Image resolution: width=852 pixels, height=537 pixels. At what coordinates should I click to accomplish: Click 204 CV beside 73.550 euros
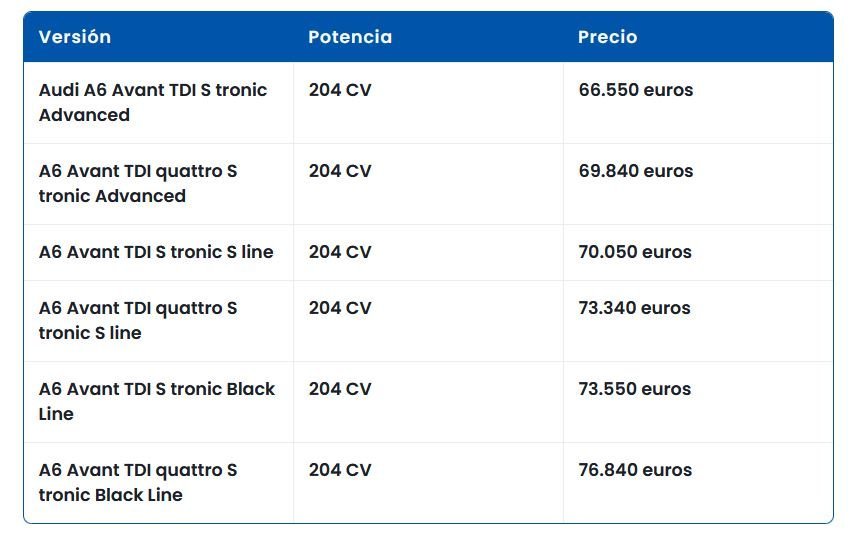point(340,389)
